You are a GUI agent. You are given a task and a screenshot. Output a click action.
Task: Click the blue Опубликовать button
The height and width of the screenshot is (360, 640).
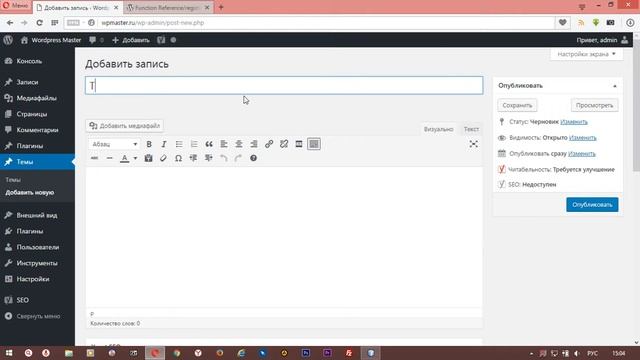[x=592, y=204]
